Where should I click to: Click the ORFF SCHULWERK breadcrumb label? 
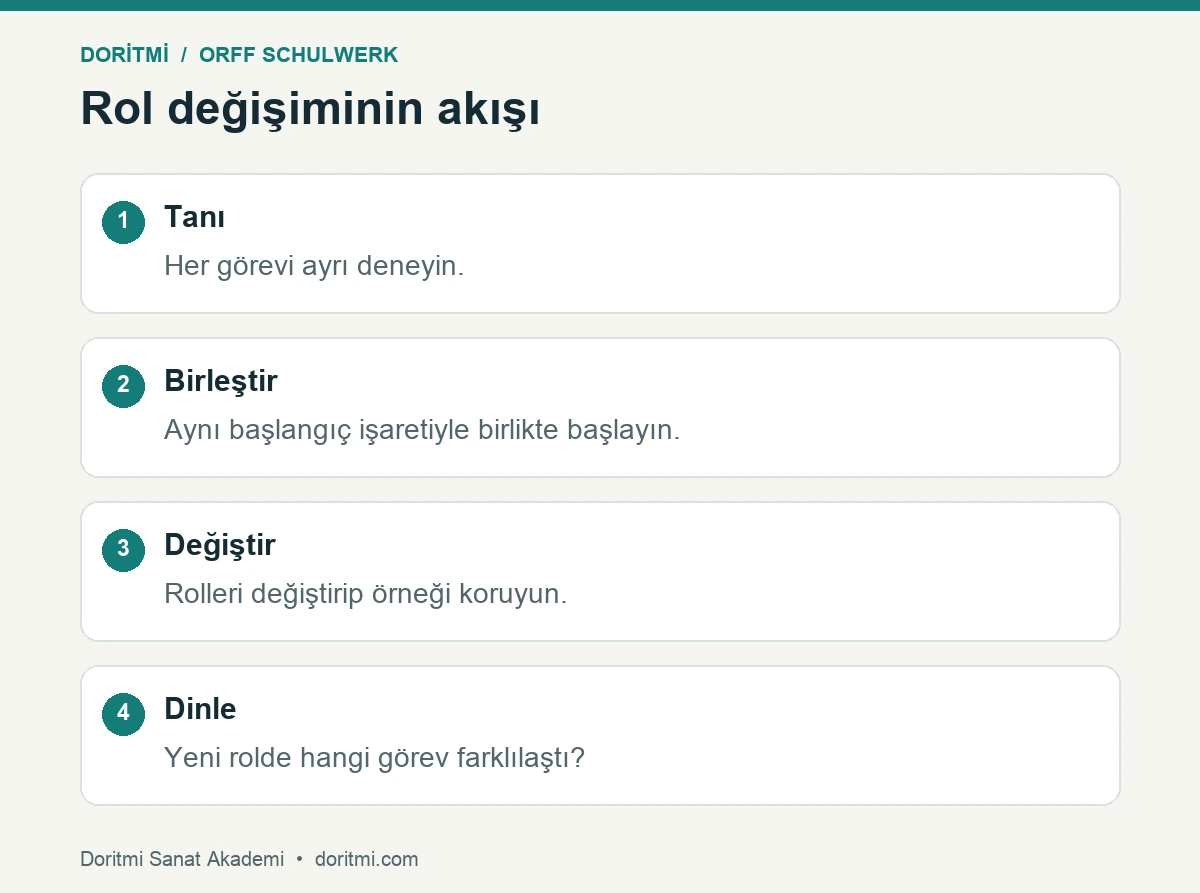tap(298, 55)
